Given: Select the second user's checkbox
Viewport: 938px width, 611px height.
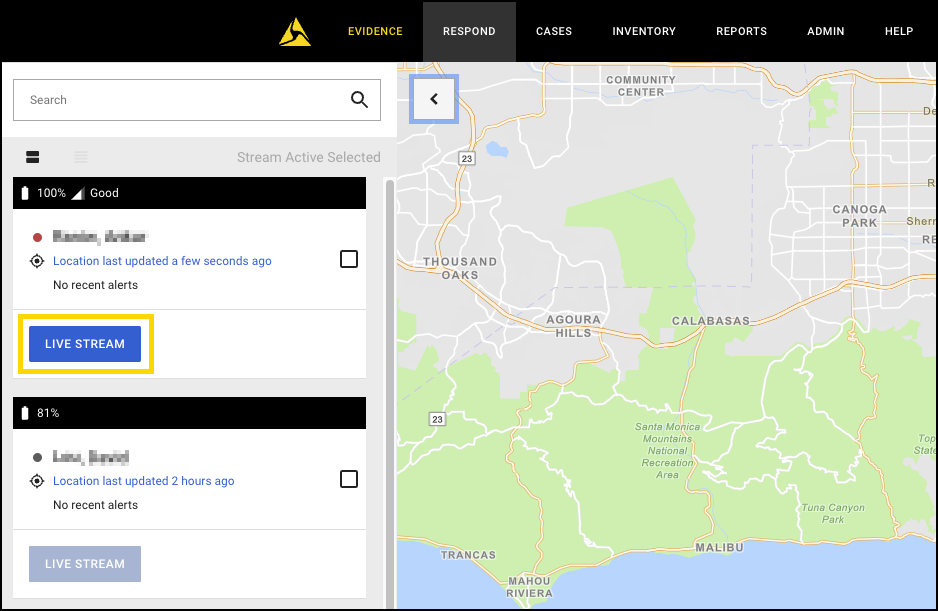Looking at the screenshot, I should click(x=348, y=480).
